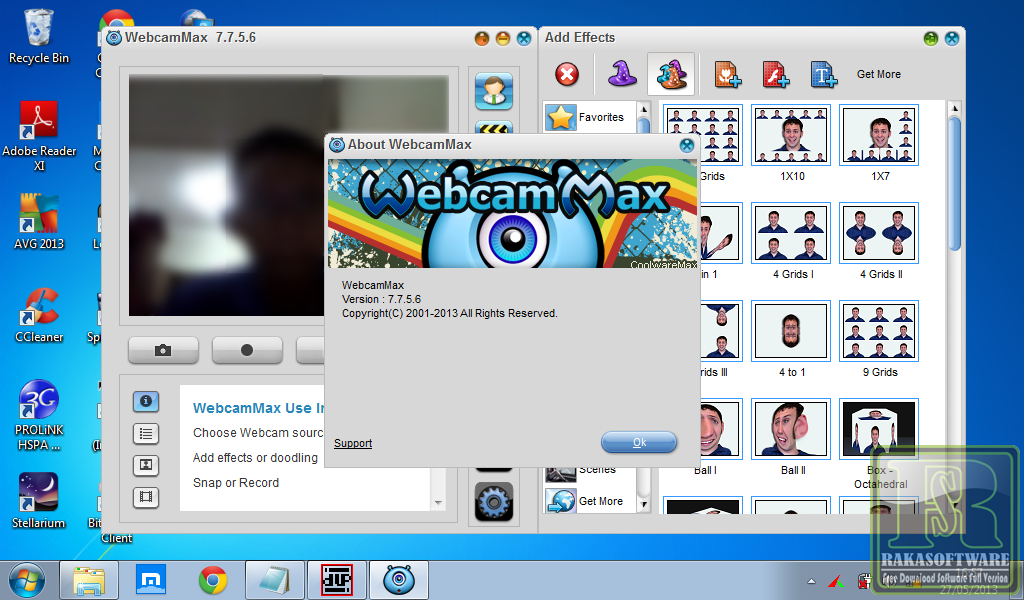Viewport: 1024px width, 600px height.
Task: Remove effects with red X icon
Action: pos(567,74)
